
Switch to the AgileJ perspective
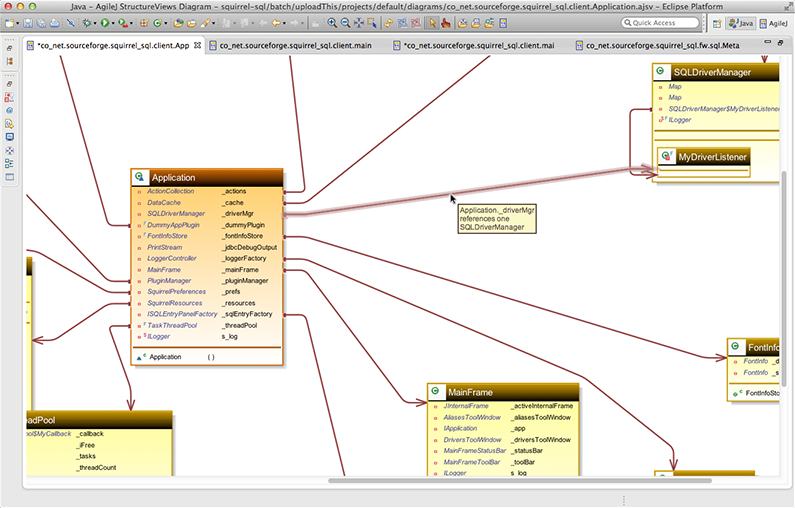tap(773, 23)
